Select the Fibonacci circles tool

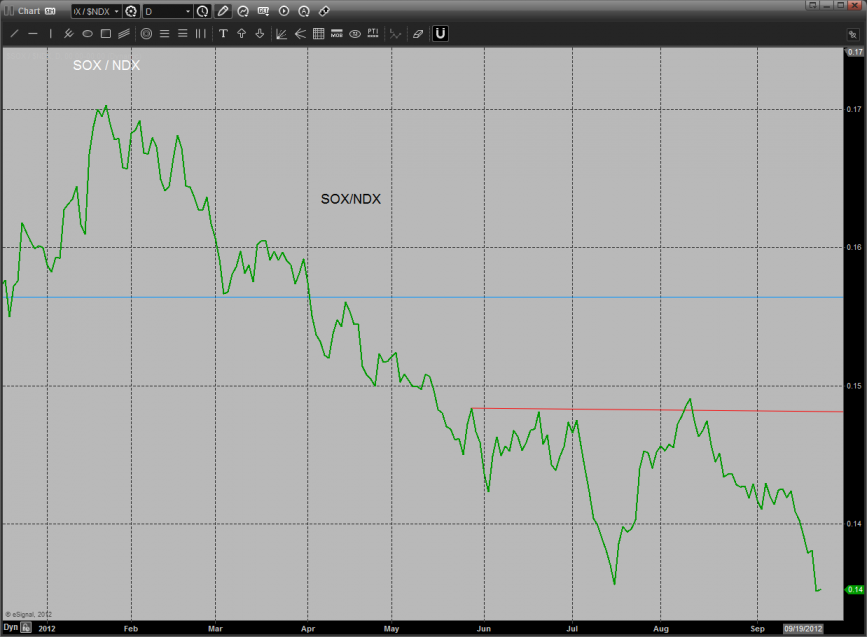point(146,33)
